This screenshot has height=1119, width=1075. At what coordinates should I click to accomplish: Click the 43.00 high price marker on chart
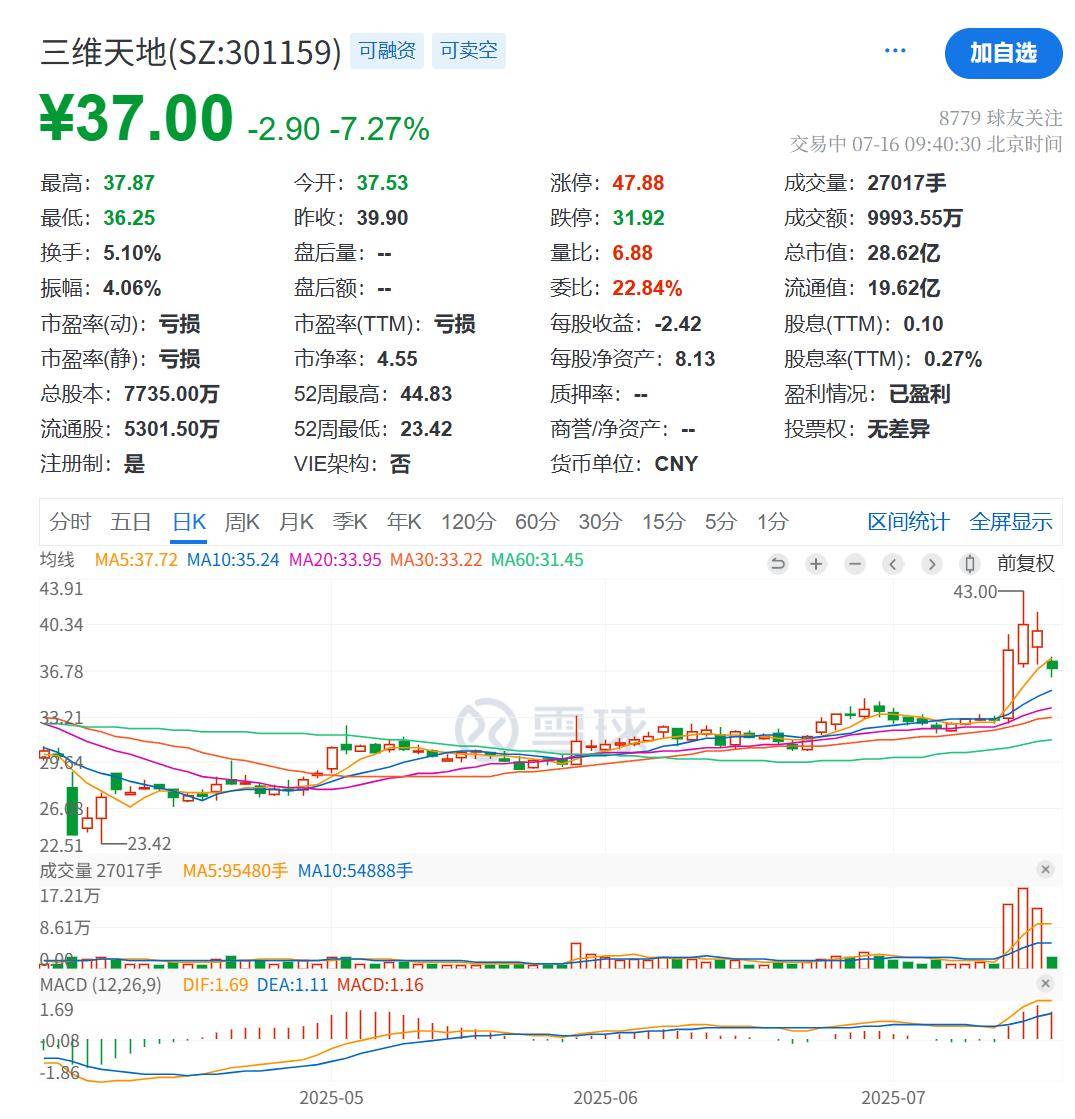coord(975,592)
